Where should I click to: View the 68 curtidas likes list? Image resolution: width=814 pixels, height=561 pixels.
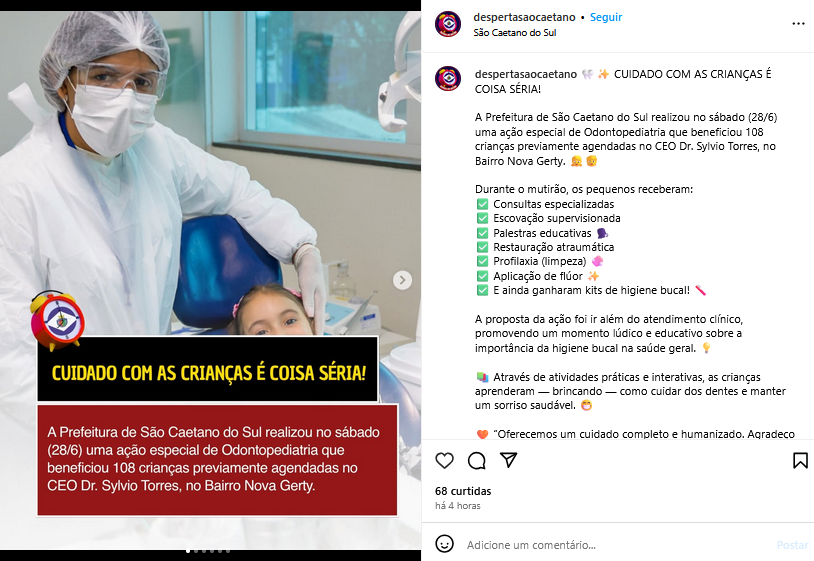[x=463, y=491]
